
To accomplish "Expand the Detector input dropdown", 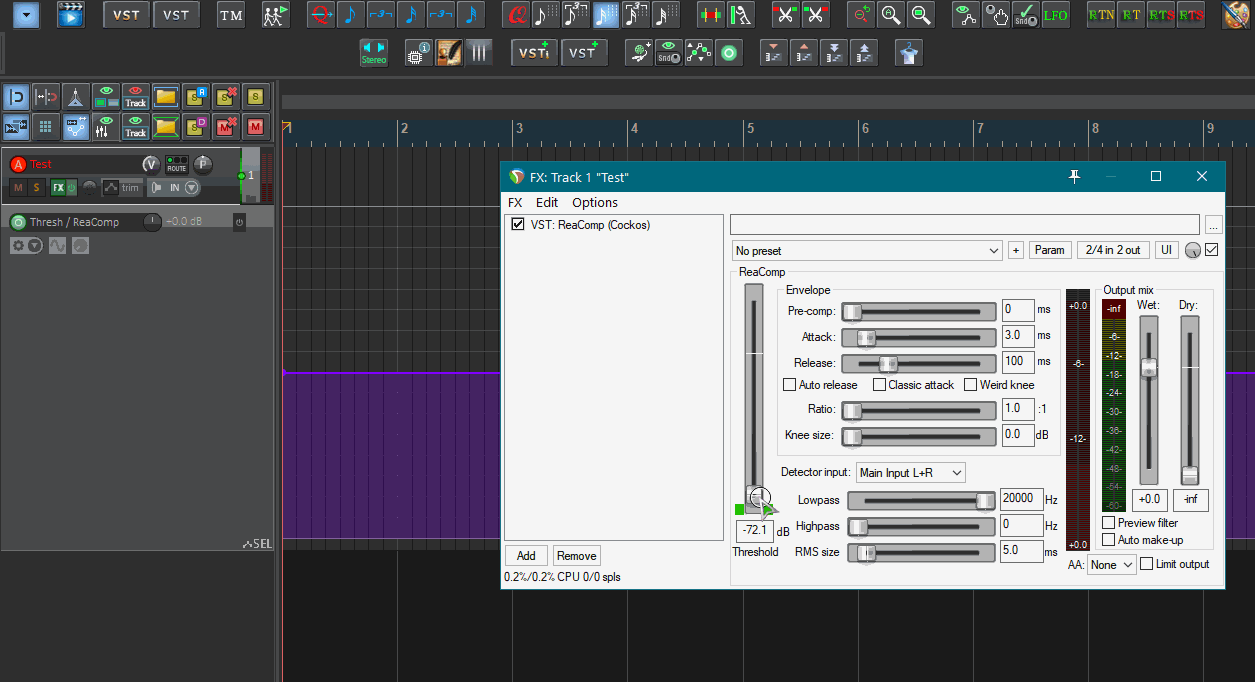I will [x=910, y=472].
